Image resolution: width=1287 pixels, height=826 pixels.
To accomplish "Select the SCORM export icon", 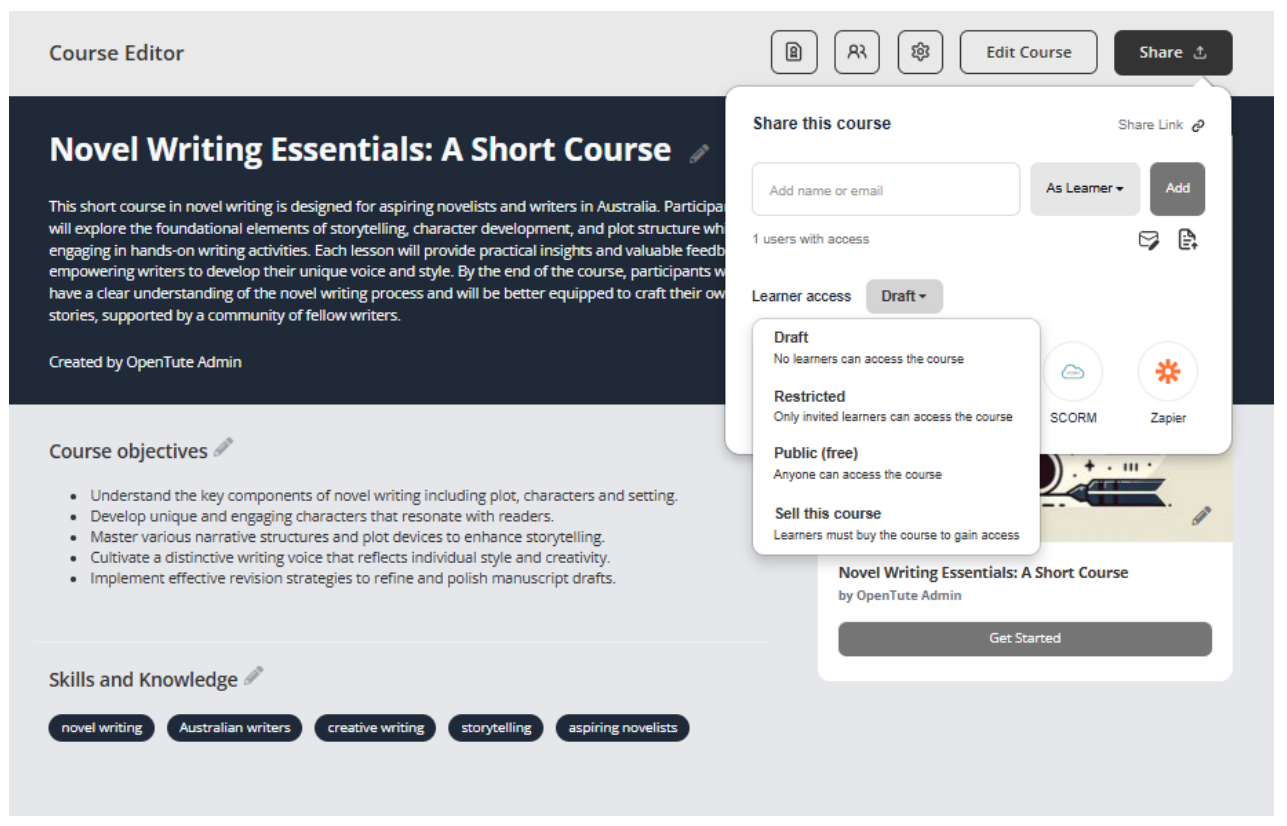I will point(1072,373).
